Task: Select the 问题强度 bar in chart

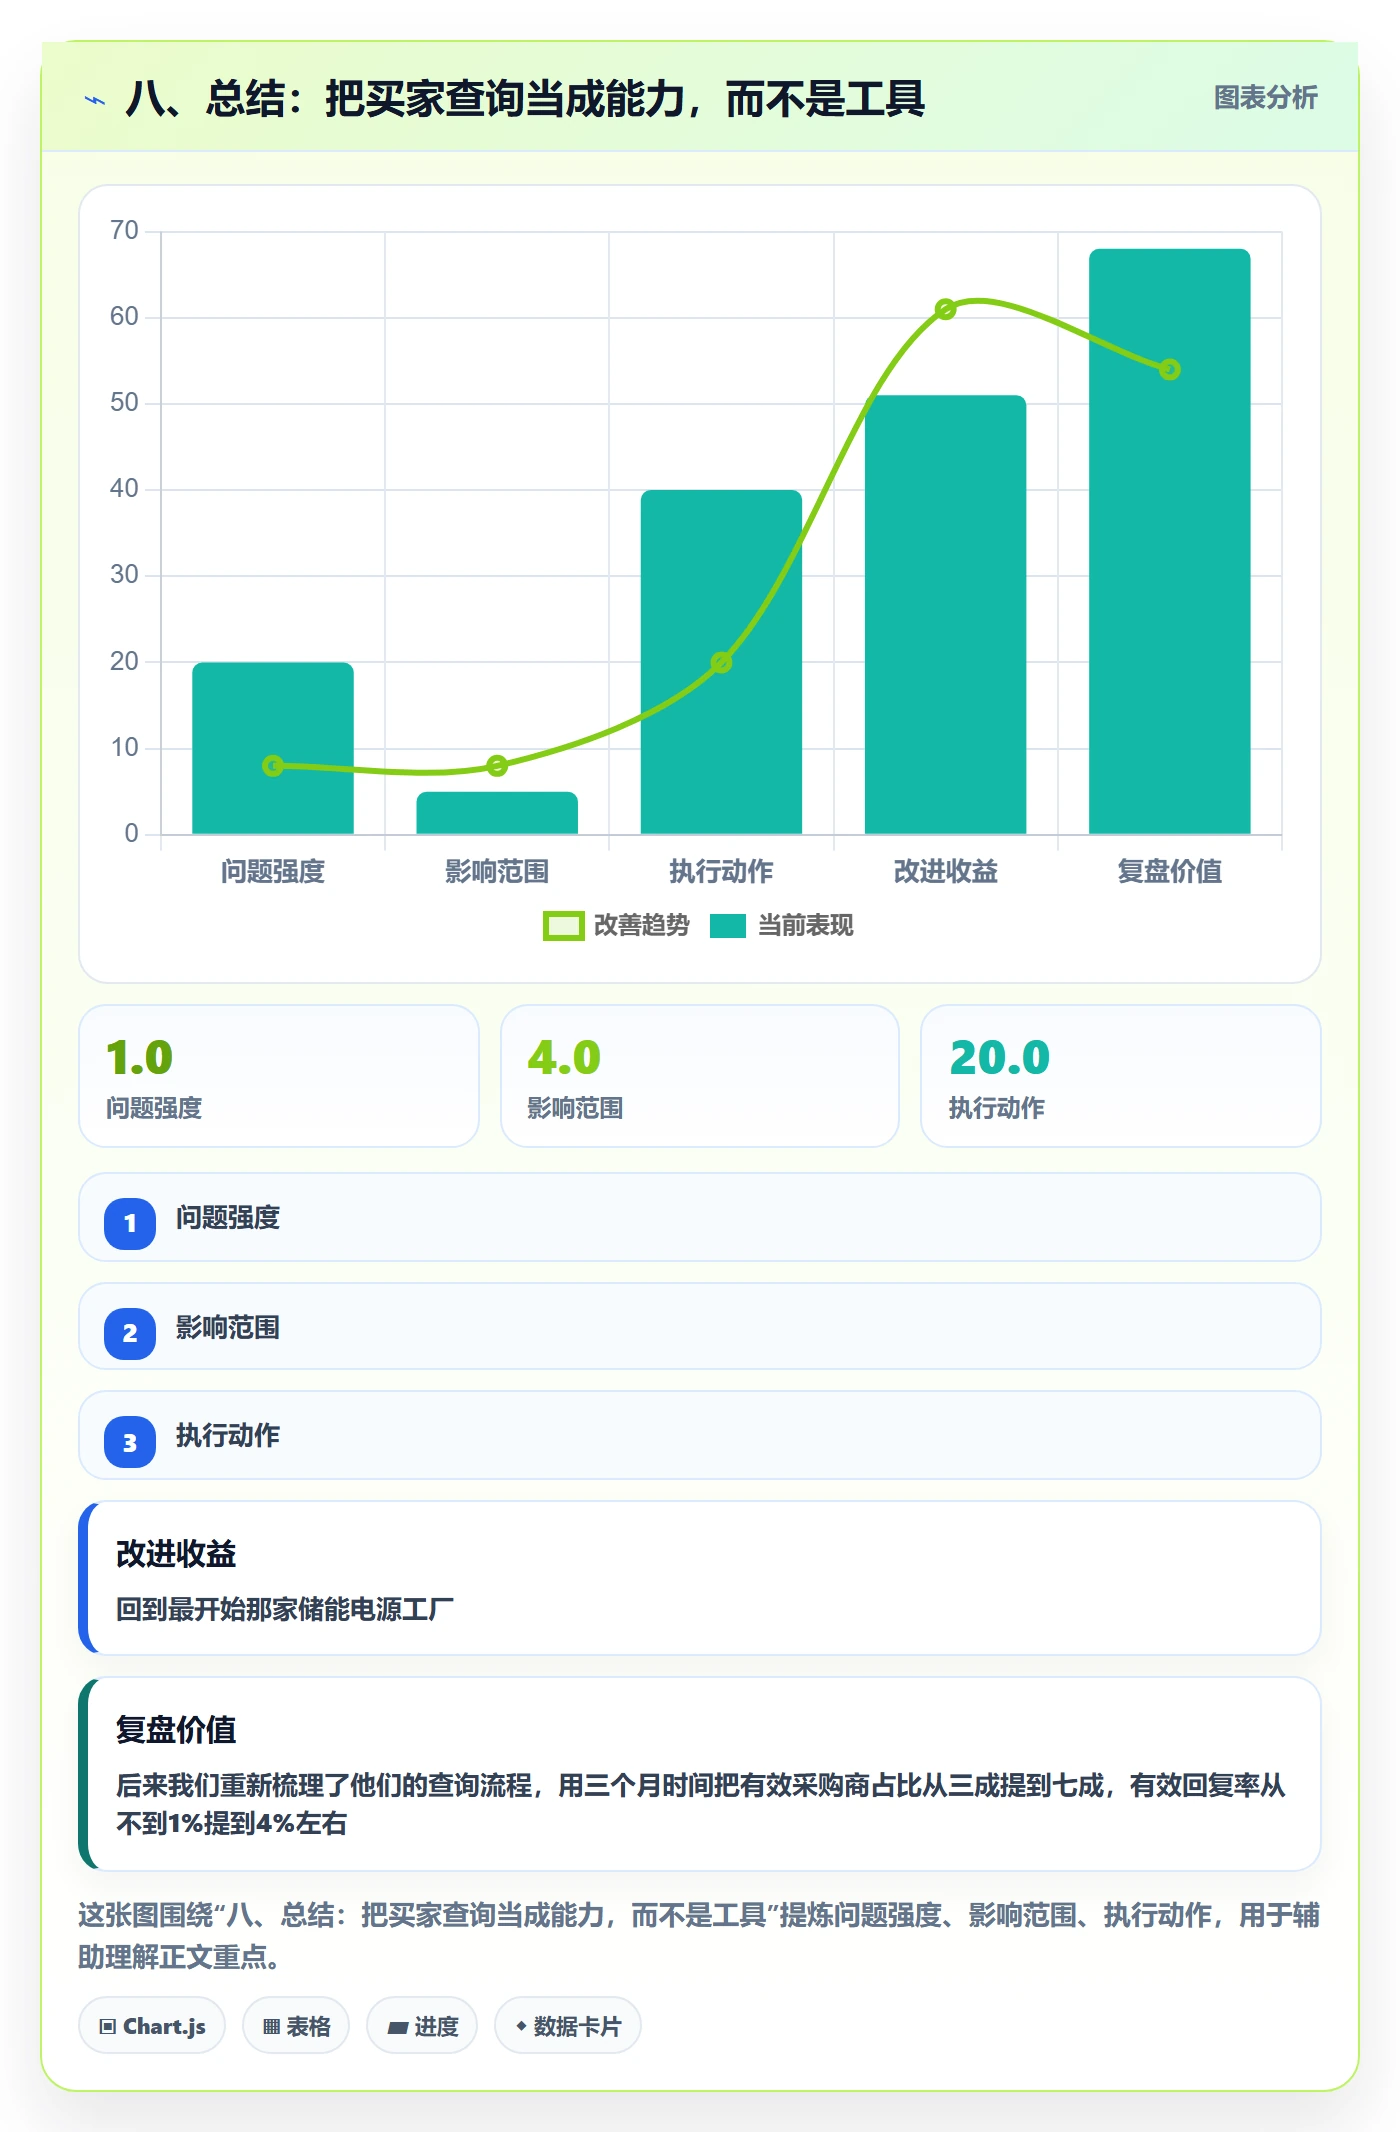Action: 273,748
